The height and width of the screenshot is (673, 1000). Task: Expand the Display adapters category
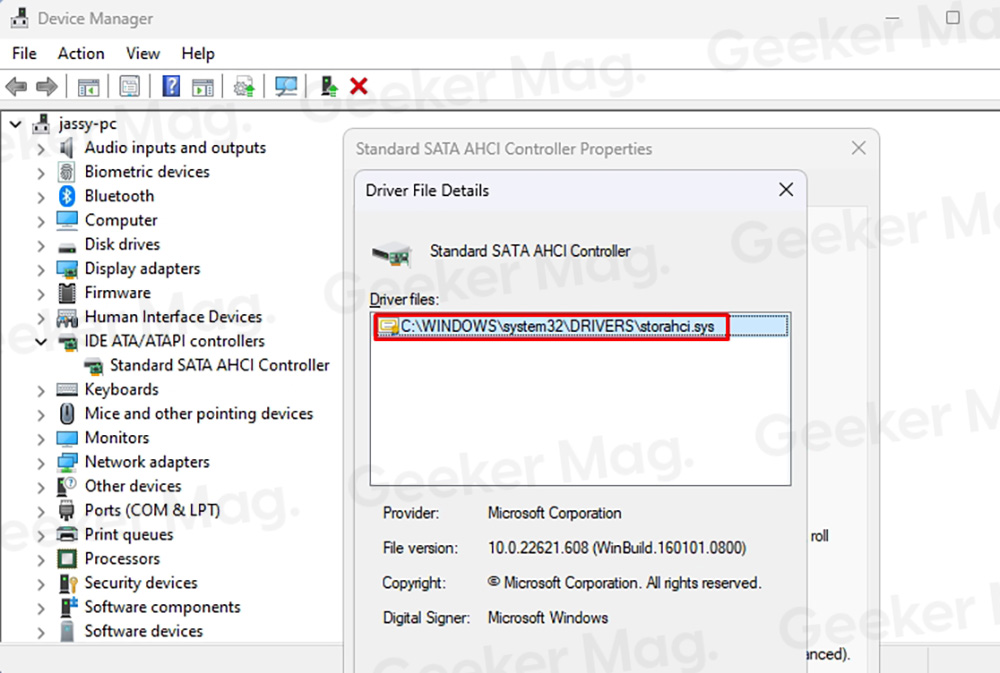click(x=41, y=270)
